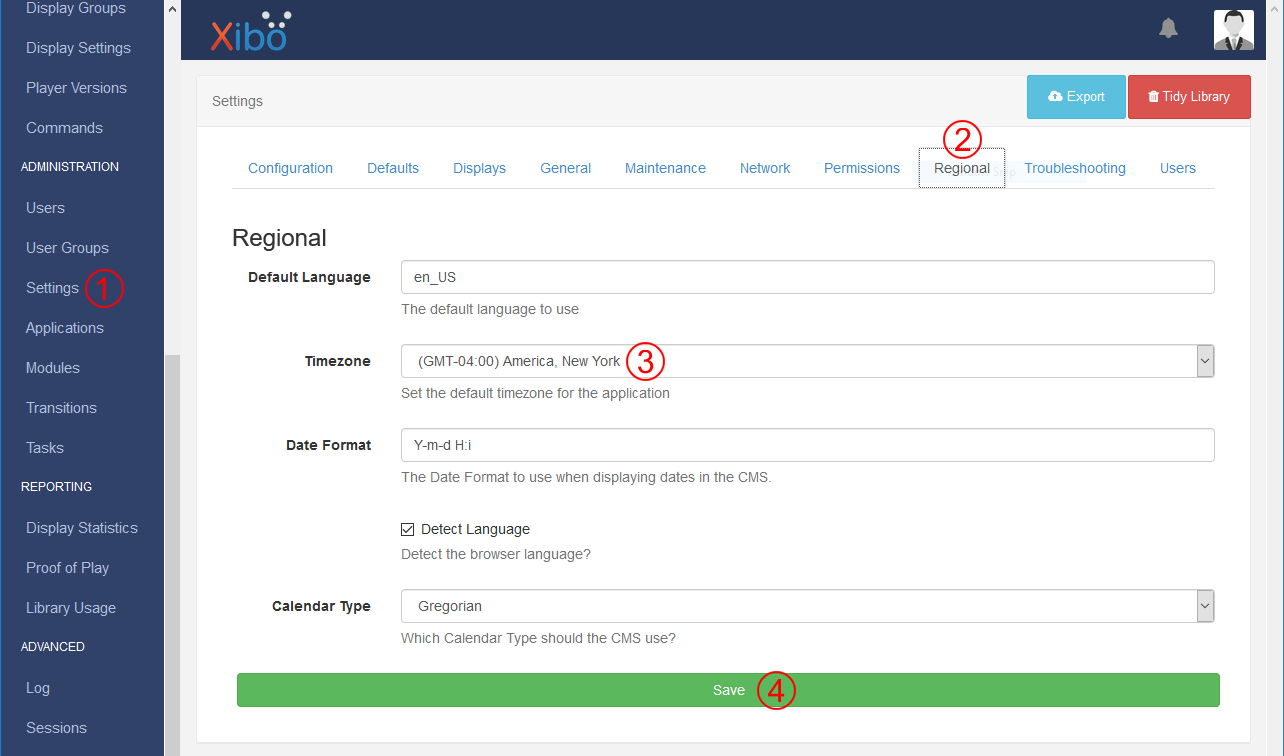Screen dimensions: 1284x756
Task: Switch to the Users settings tab
Action: [x=1178, y=168]
